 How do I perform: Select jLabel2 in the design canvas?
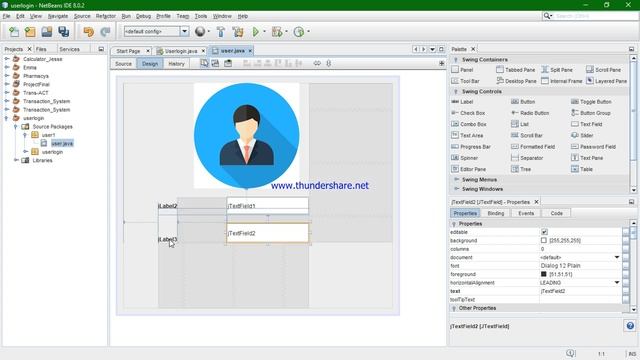pos(168,206)
